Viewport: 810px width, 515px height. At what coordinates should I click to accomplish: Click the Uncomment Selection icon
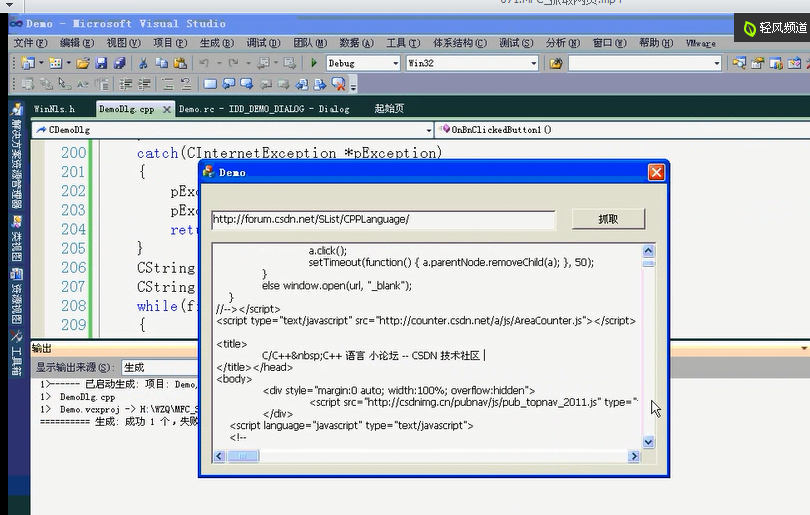[x=185, y=84]
